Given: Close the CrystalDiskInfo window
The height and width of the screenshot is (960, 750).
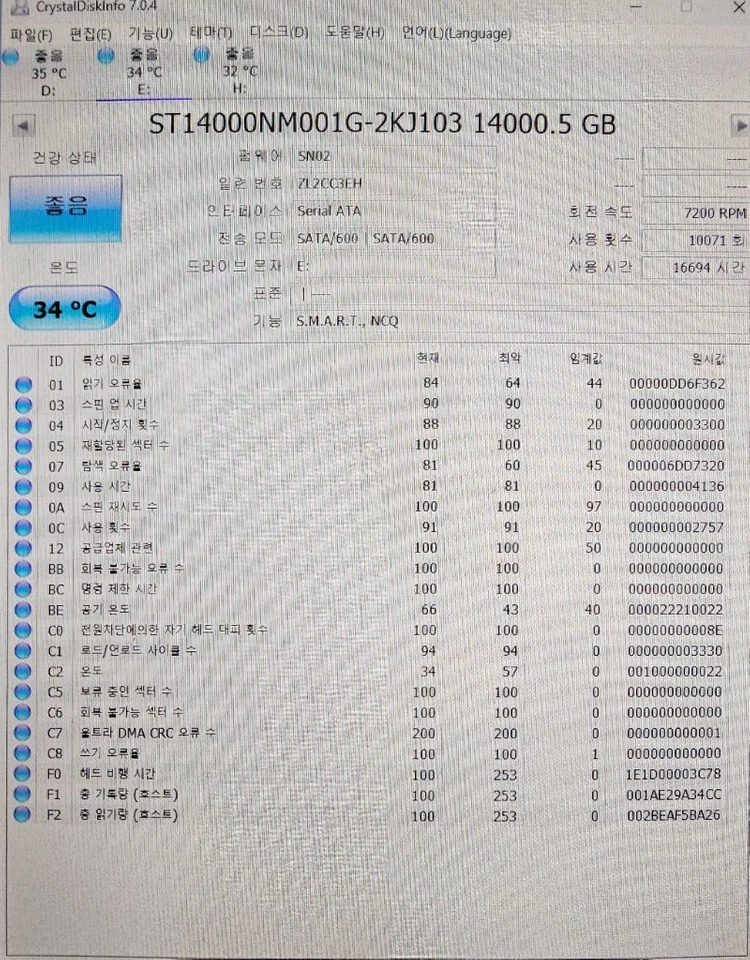Looking at the screenshot, I should coord(739,7).
